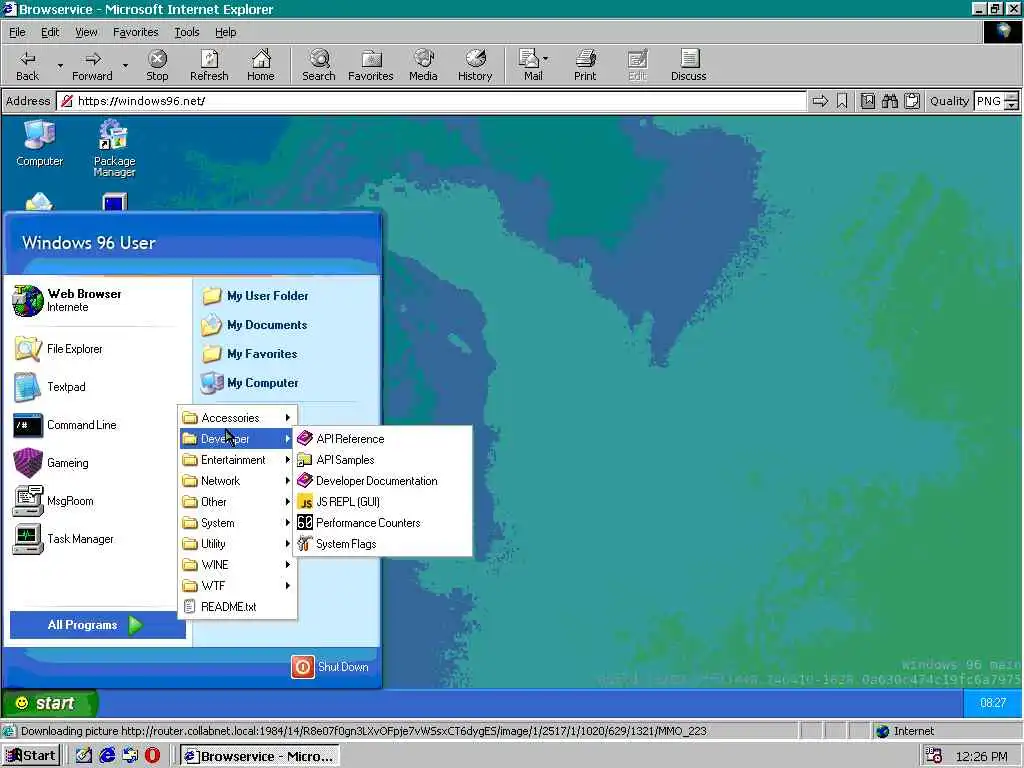Viewport: 1024px width, 768px height.
Task: Open the Tools menu
Action: (186, 32)
